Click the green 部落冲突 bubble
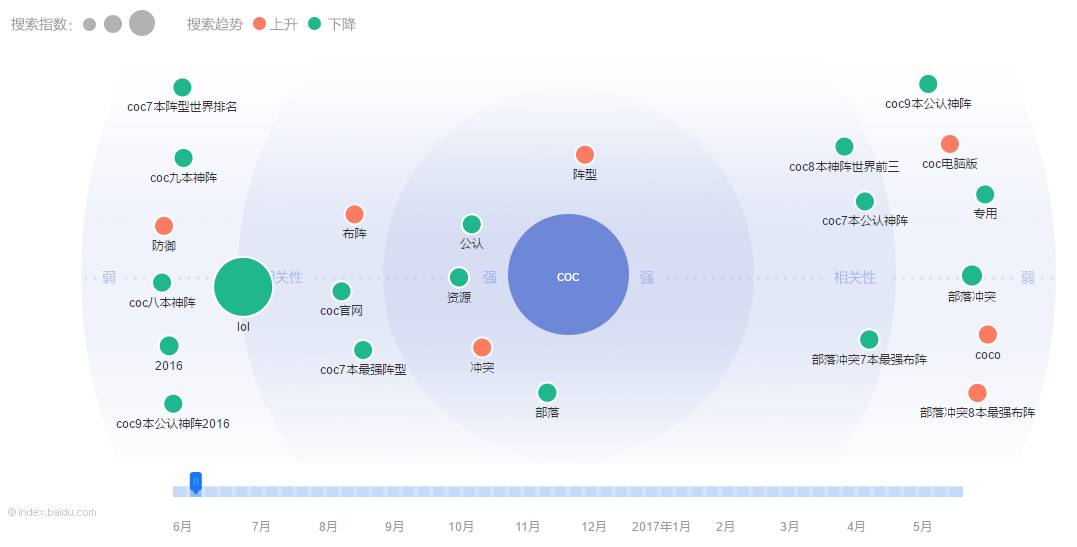 coord(972,276)
